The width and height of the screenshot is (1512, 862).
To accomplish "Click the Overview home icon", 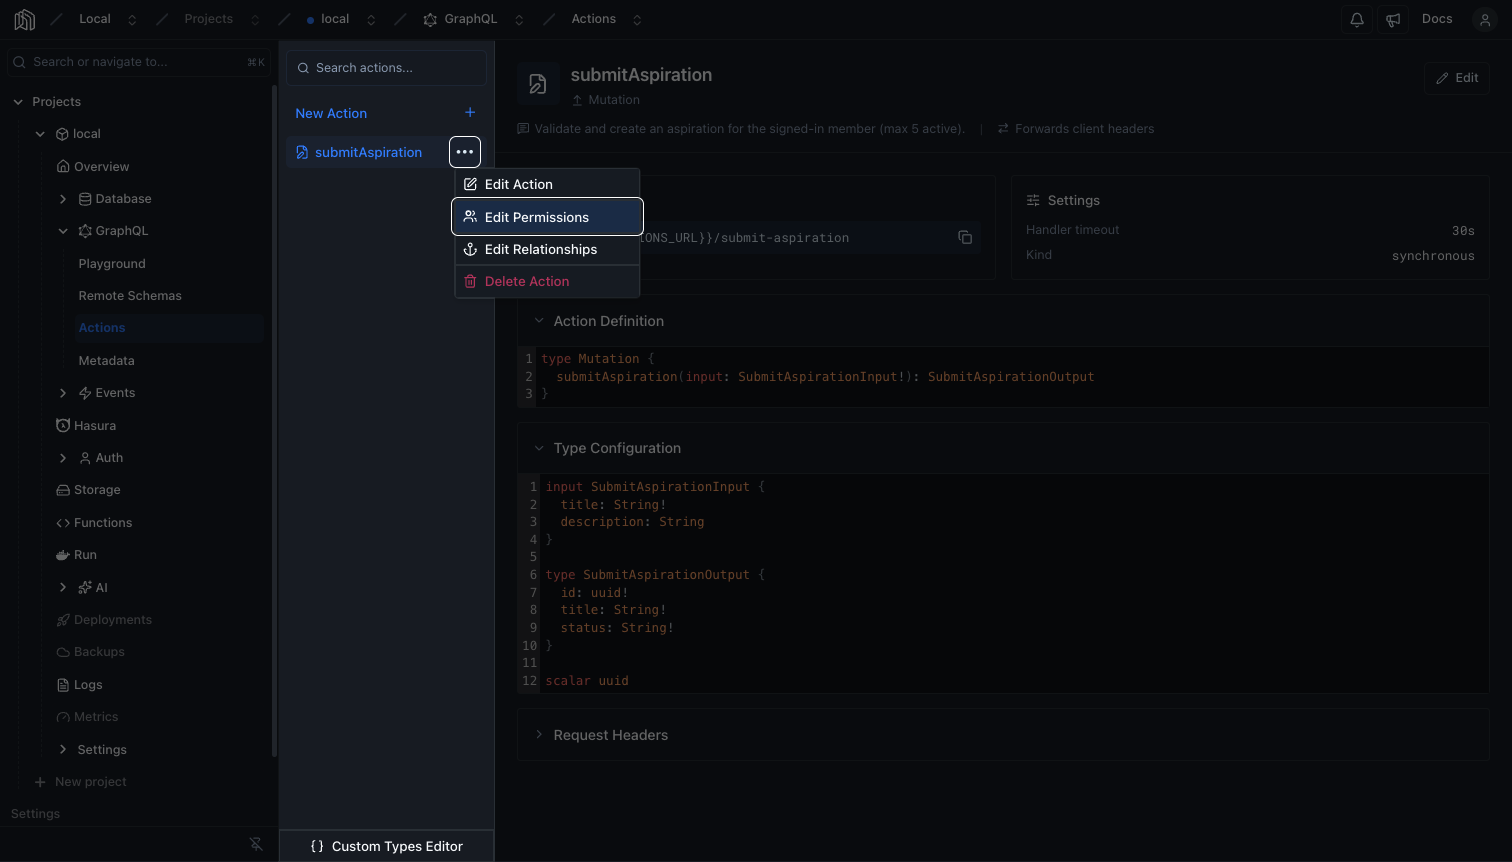I will click(x=63, y=166).
